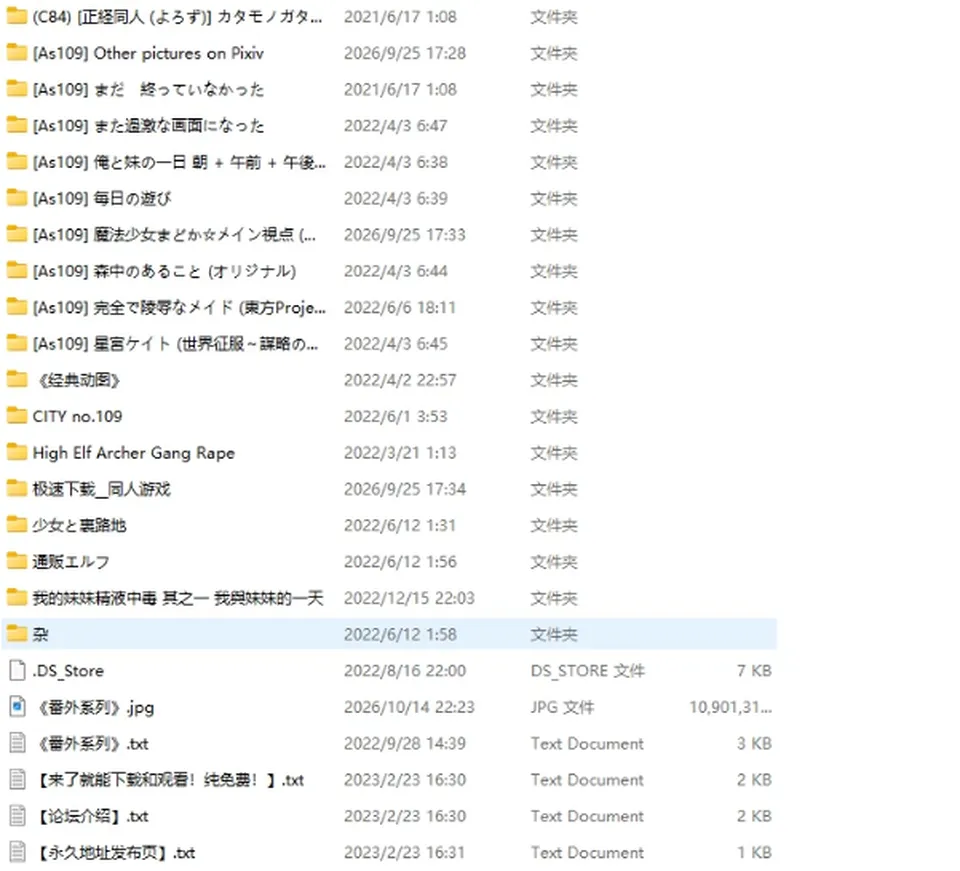This screenshot has width=960, height=871.
Task: Click the folder icon for [As109] 星宮ケイト
Action: point(17,343)
